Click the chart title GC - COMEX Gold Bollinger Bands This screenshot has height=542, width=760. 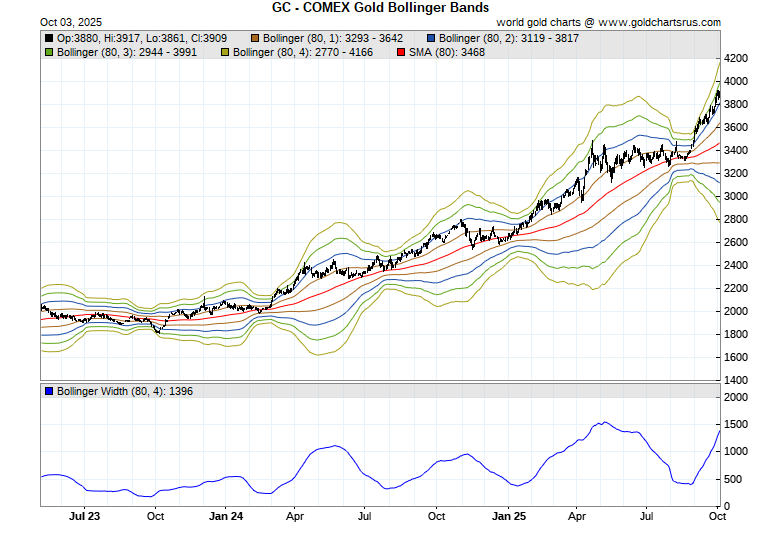(381, 7)
